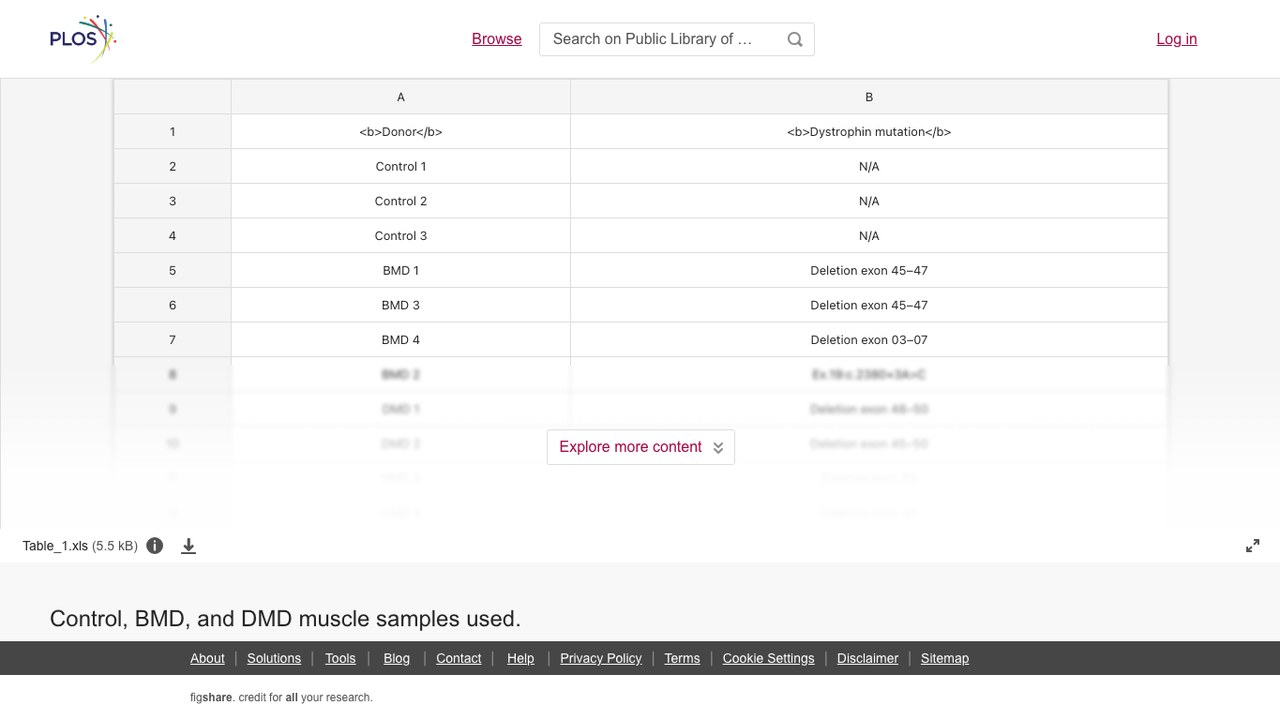Open the table in fullscreen view
This screenshot has height=720, width=1280.
(x=1253, y=546)
